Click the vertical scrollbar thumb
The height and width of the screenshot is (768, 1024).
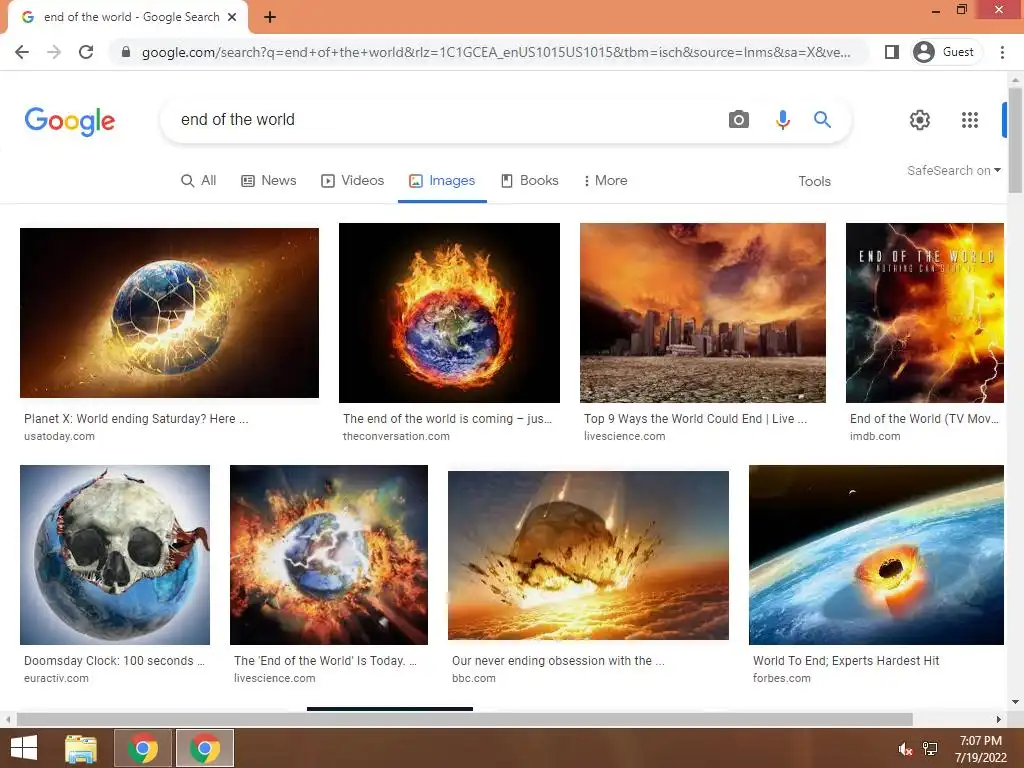click(x=1015, y=140)
